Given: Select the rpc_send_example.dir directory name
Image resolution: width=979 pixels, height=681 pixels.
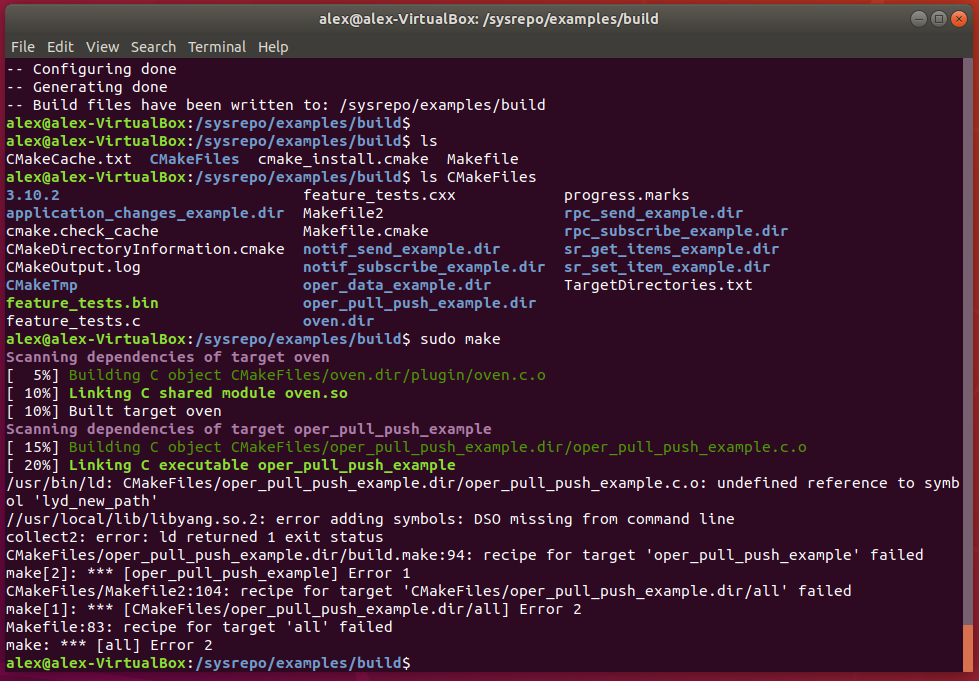Looking at the screenshot, I should (x=653, y=212).
